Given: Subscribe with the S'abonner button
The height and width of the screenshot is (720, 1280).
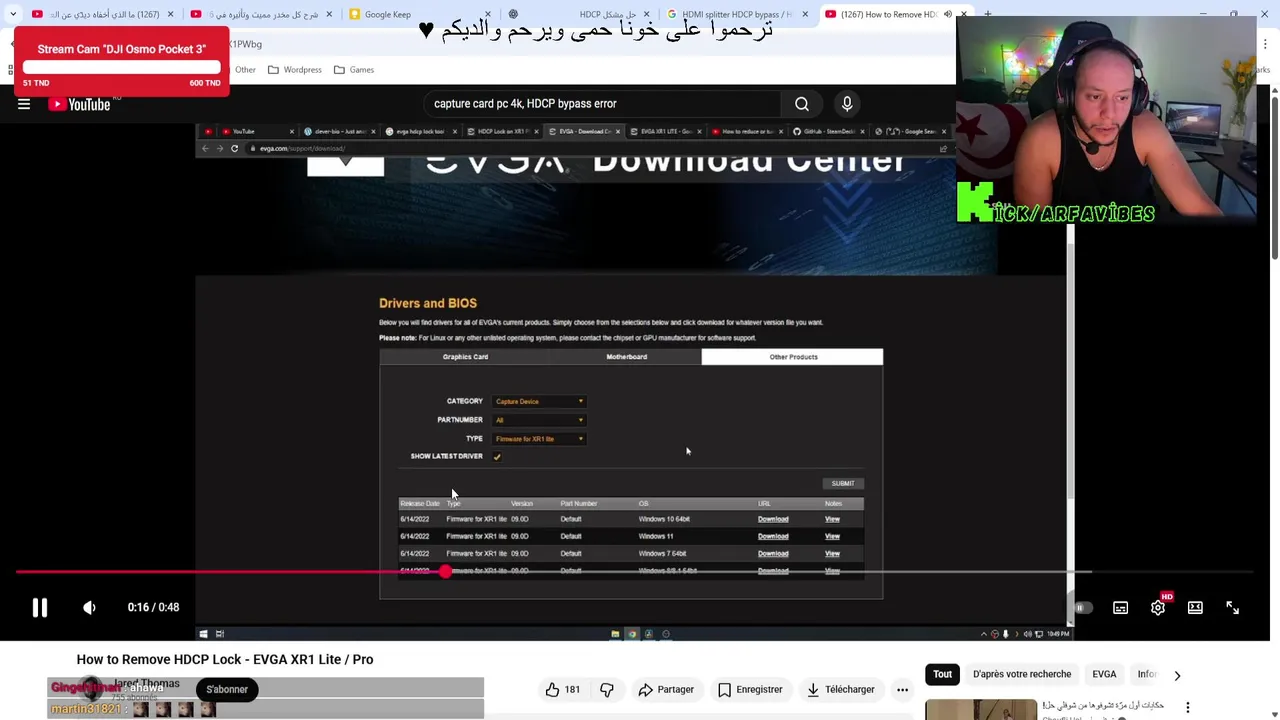Looking at the screenshot, I should (x=227, y=689).
